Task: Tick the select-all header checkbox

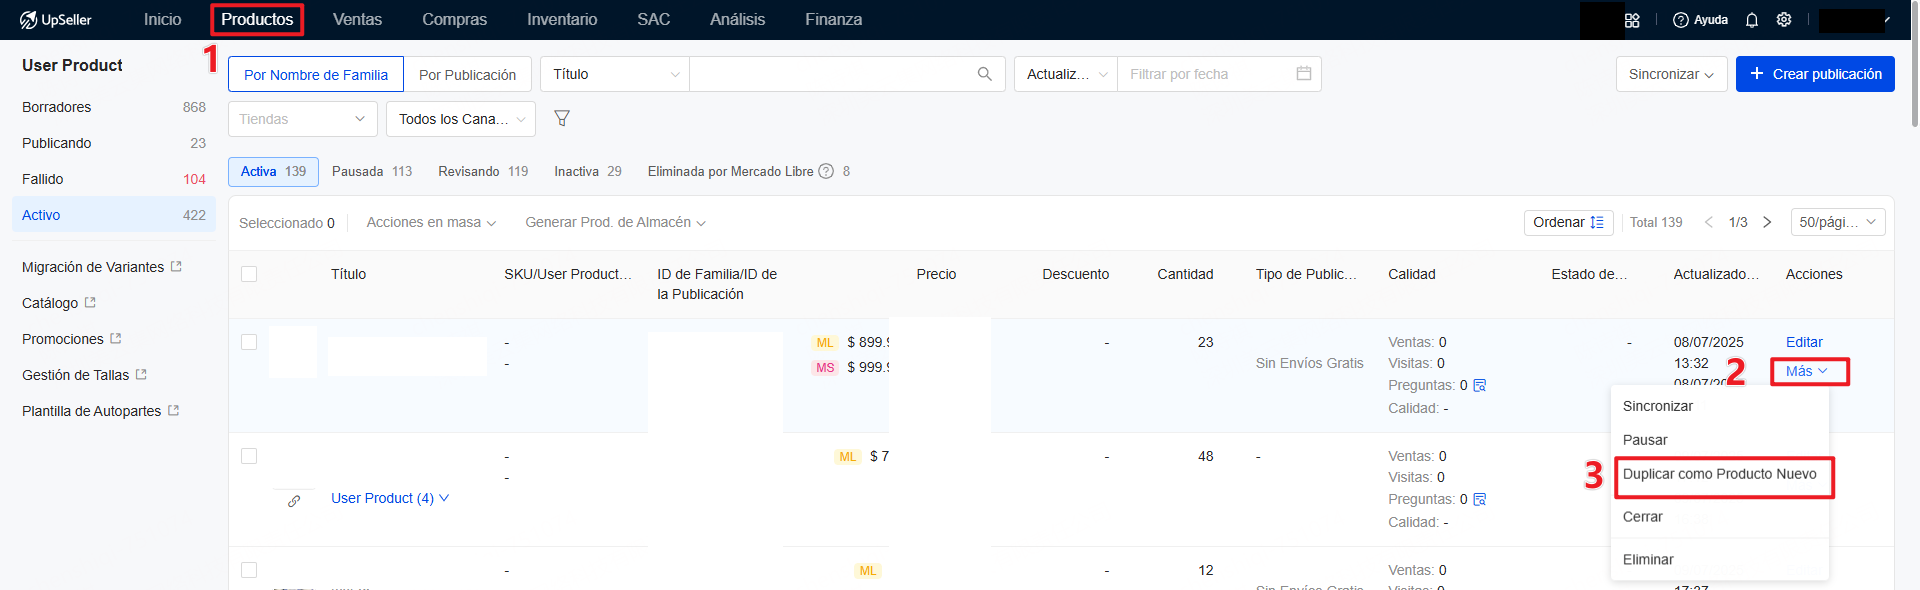Action: [249, 274]
